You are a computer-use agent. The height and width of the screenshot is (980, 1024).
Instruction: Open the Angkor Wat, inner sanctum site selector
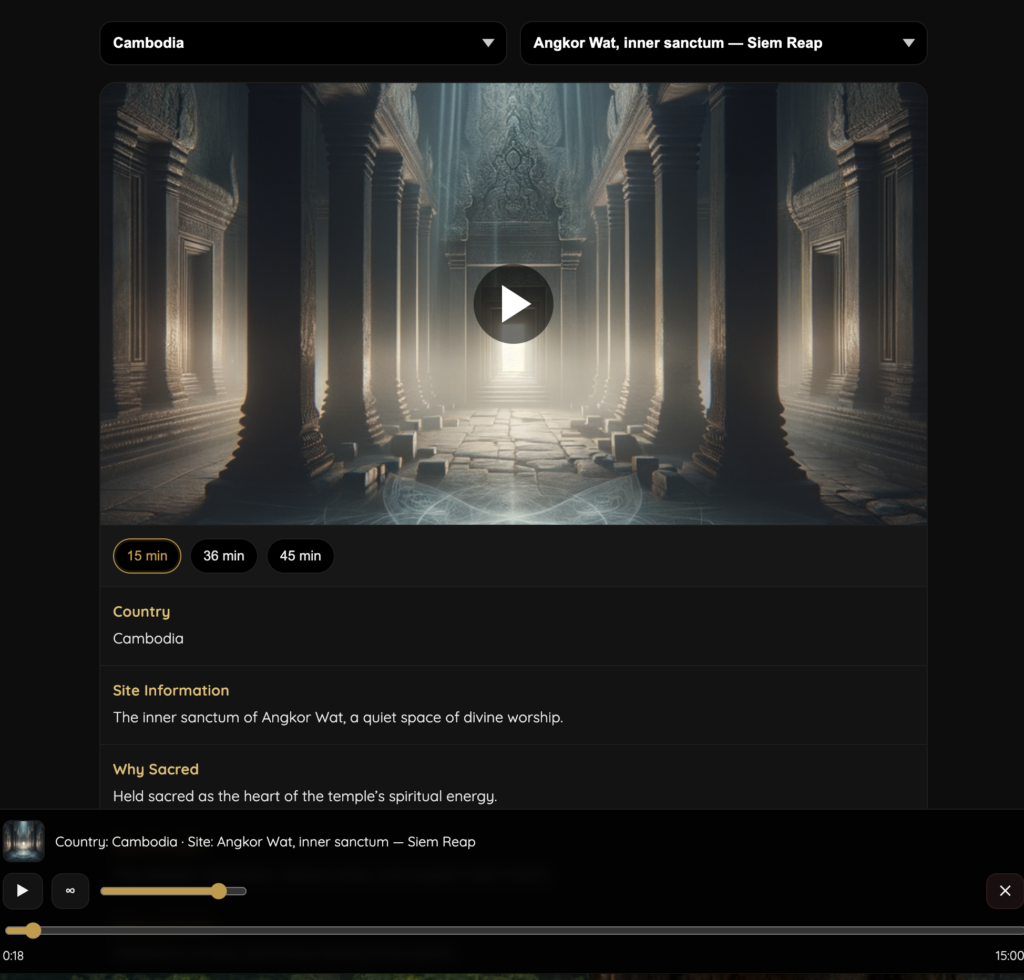[x=722, y=43]
